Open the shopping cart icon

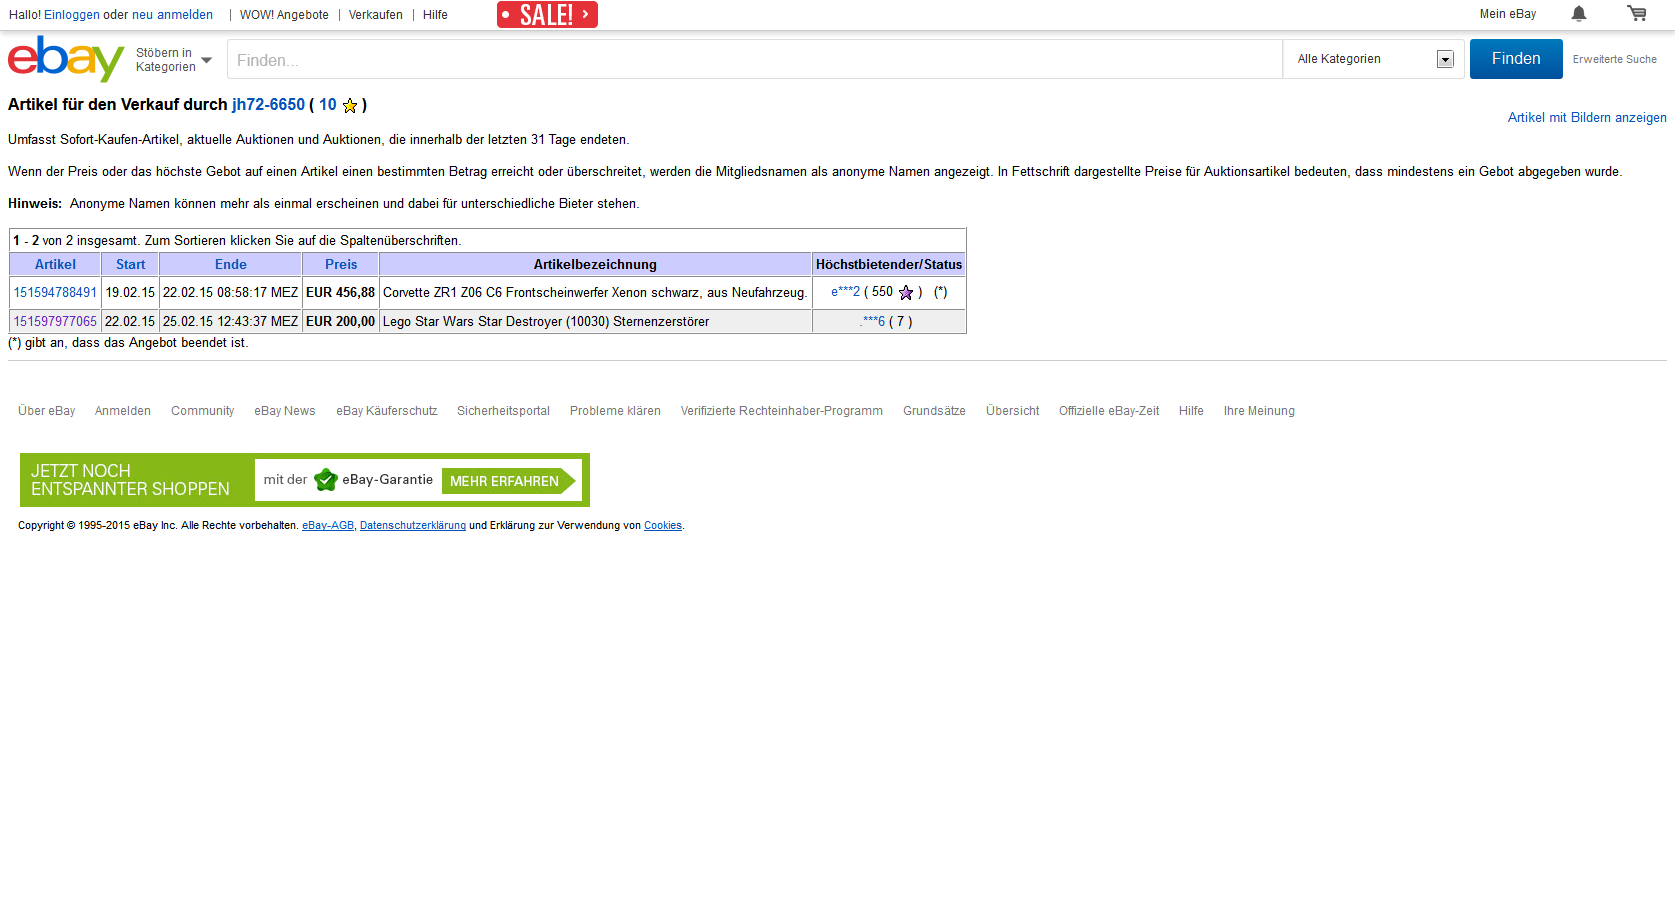pos(1637,14)
